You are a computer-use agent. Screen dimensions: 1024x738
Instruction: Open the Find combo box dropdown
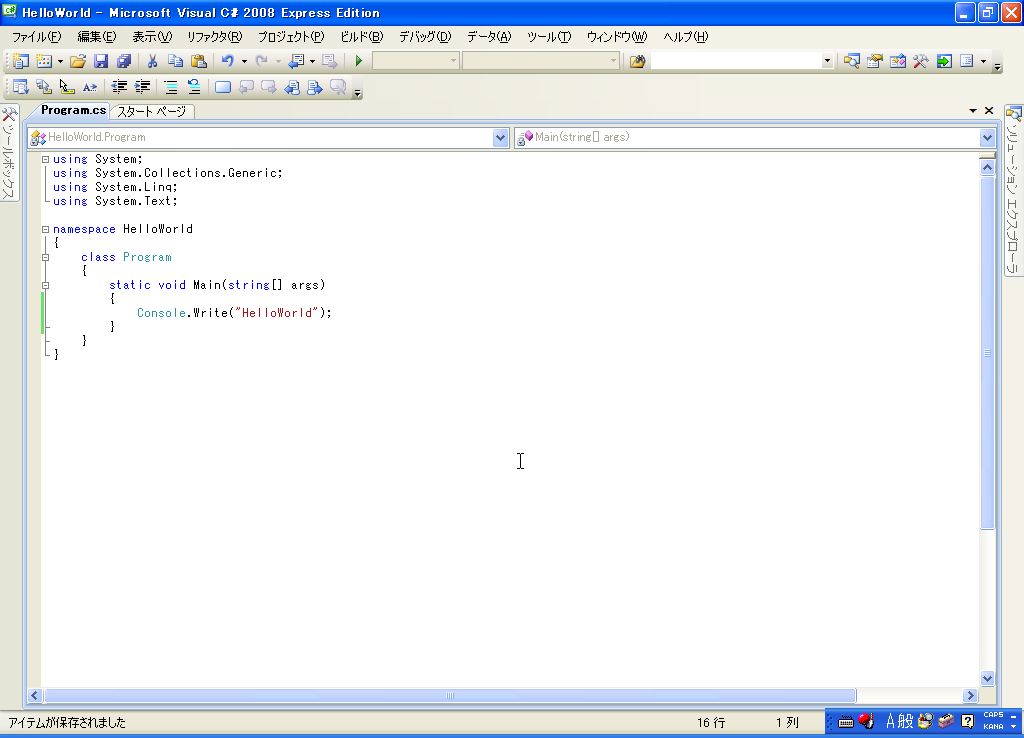pos(827,61)
